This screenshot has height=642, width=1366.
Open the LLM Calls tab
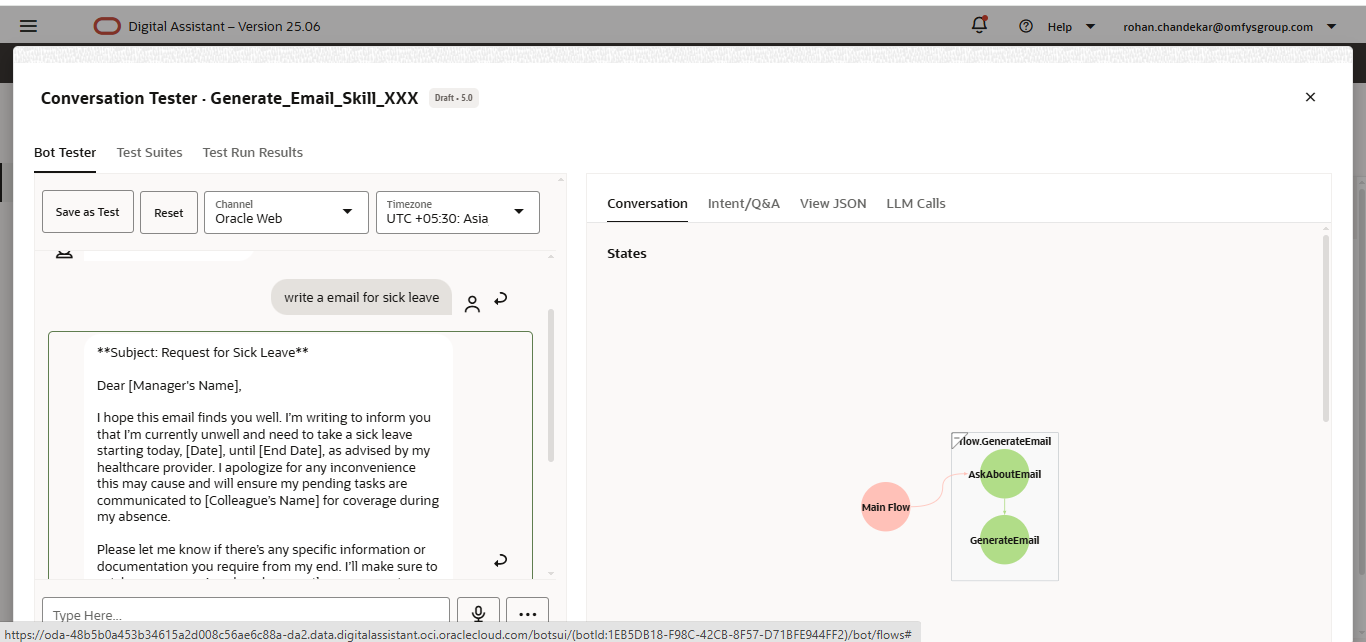pyautogui.click(x=915, y=203)
